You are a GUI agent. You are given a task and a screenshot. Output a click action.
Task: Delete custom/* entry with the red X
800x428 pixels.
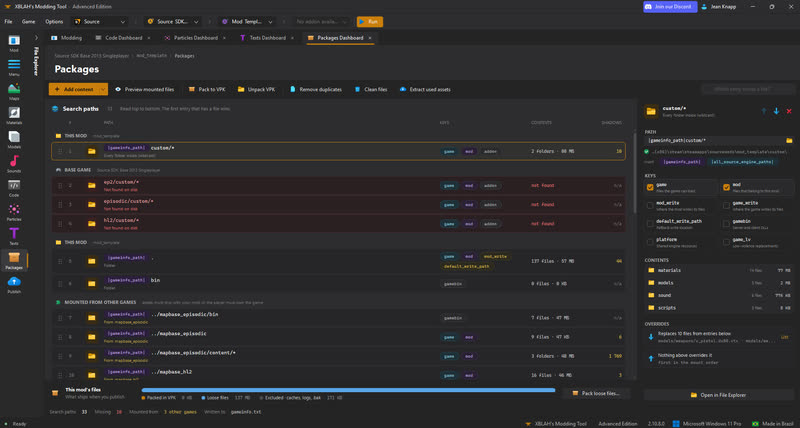click(x=789, y=111)
